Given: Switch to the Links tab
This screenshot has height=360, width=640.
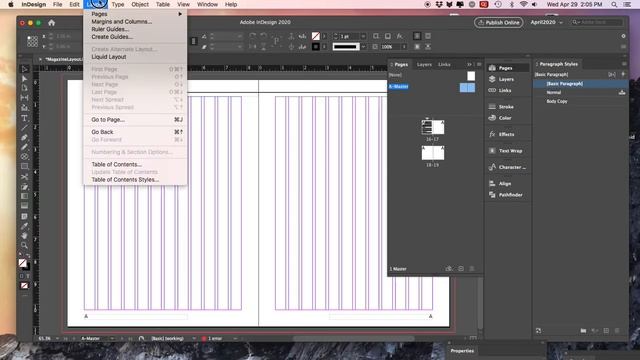Looking at the screenshot, I should (x=444, y=64).
